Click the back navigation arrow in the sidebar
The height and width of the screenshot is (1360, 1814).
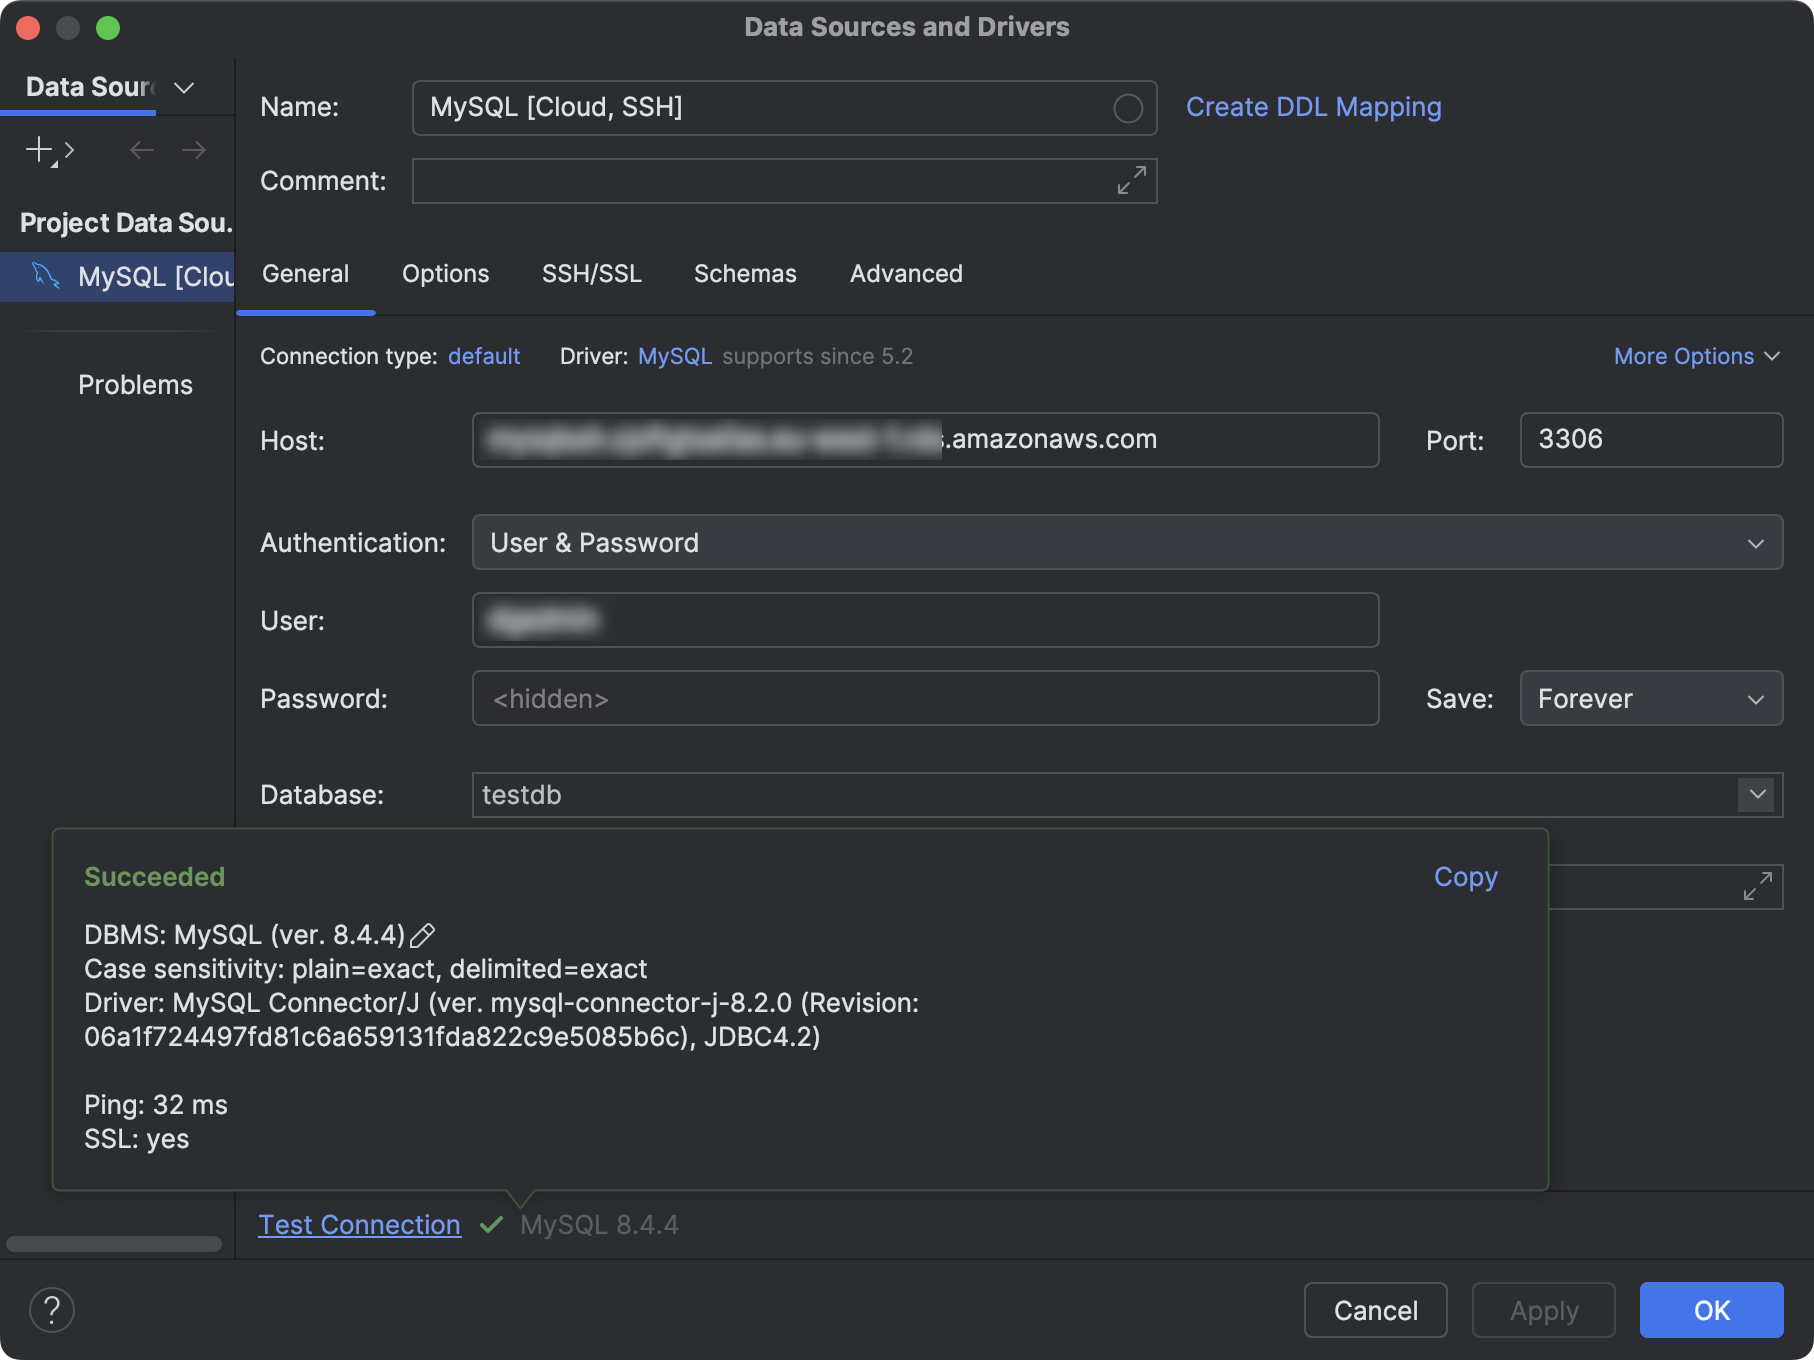point(141,149)
